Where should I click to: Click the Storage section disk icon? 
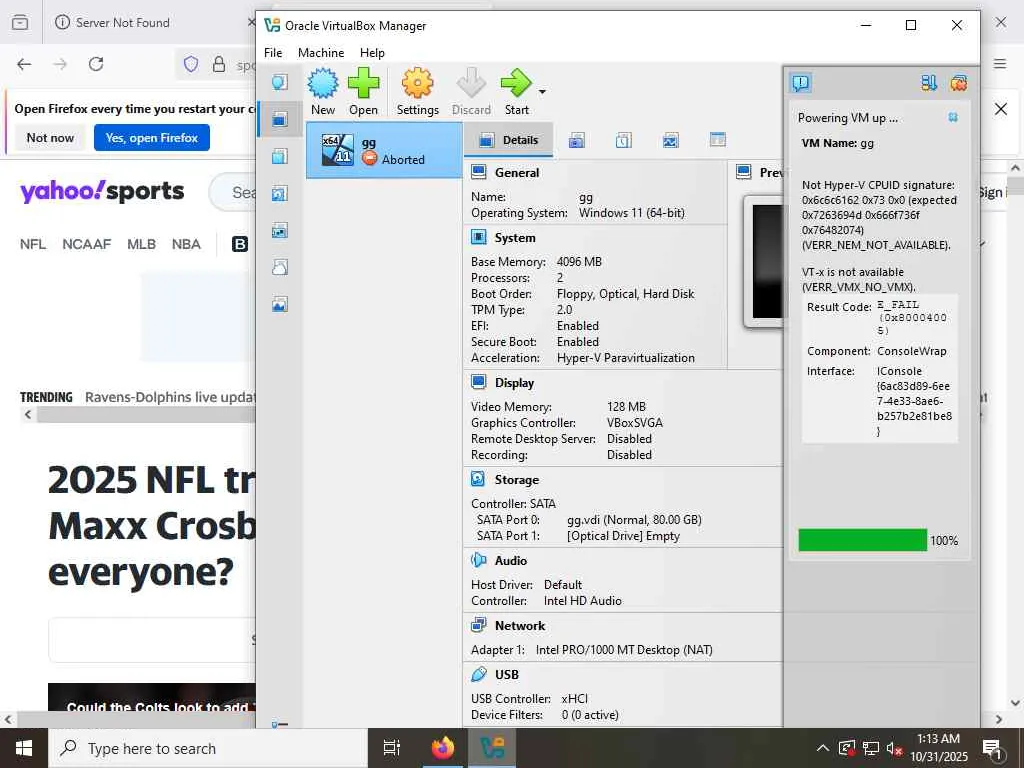(478, 479)
